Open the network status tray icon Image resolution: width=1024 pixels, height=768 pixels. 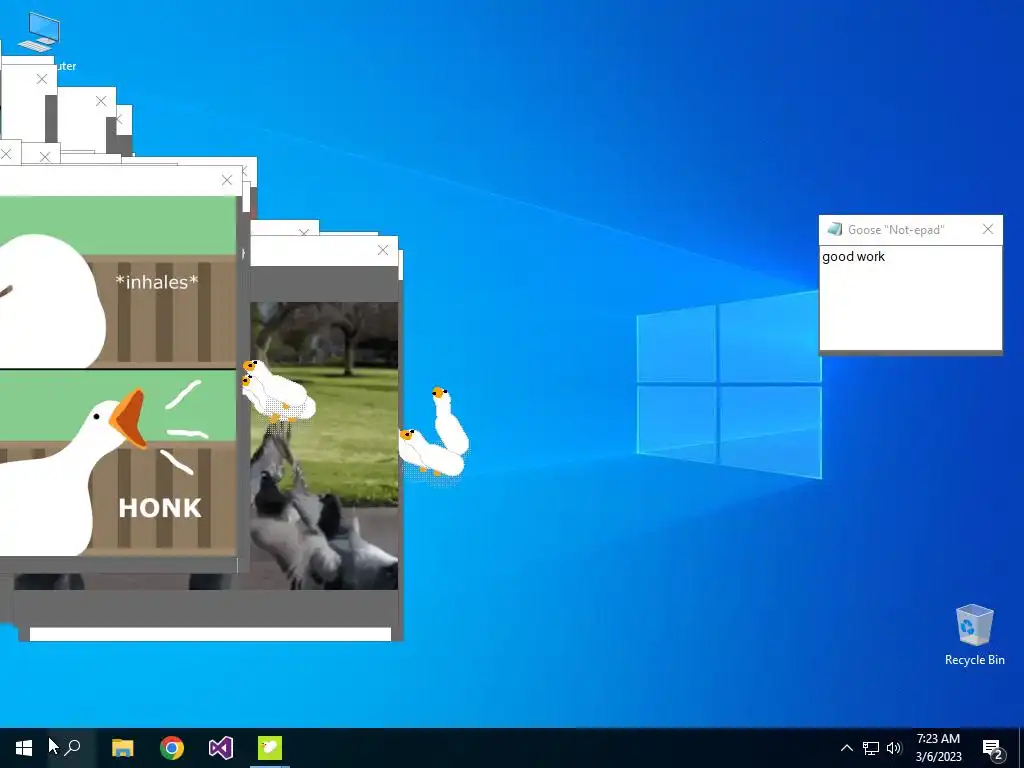[x=871, y=748]
